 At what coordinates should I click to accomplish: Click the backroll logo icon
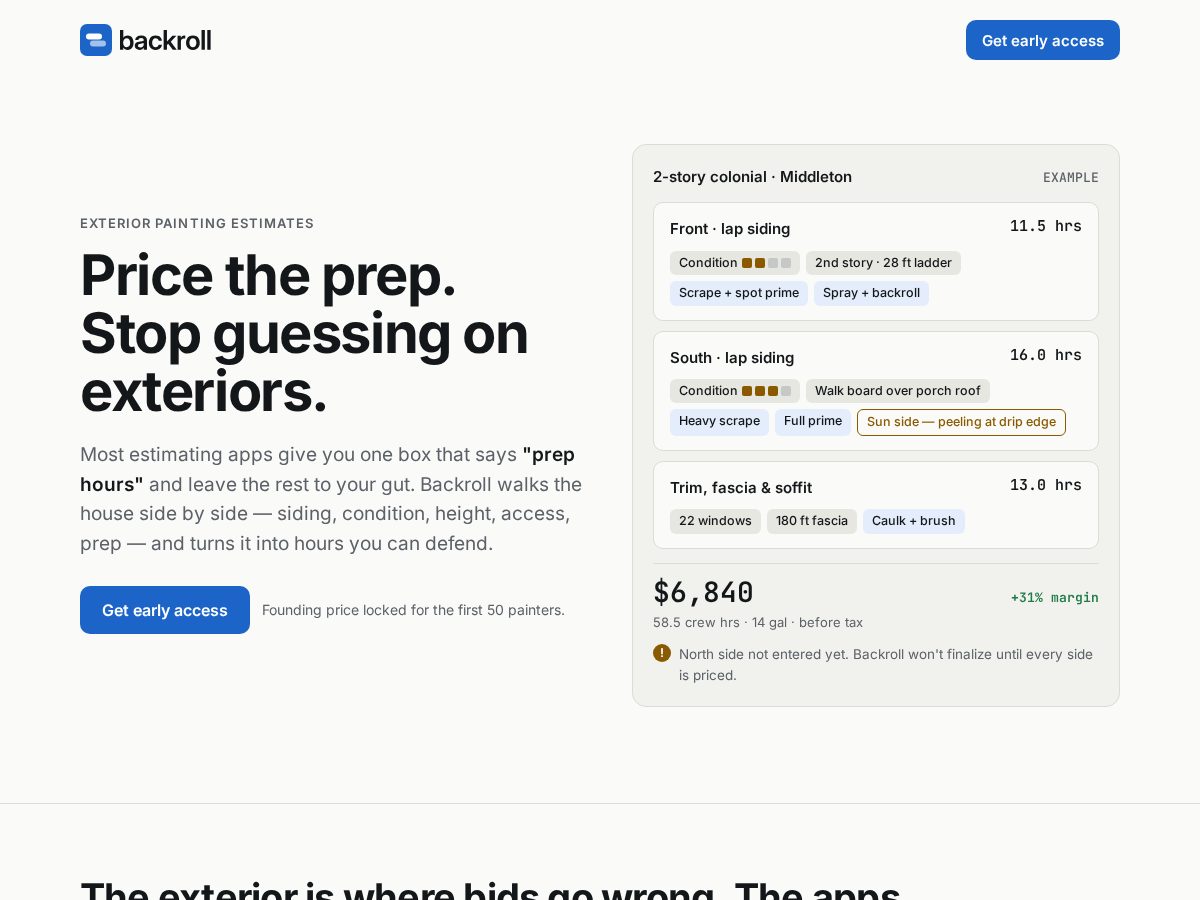(96, 40)
